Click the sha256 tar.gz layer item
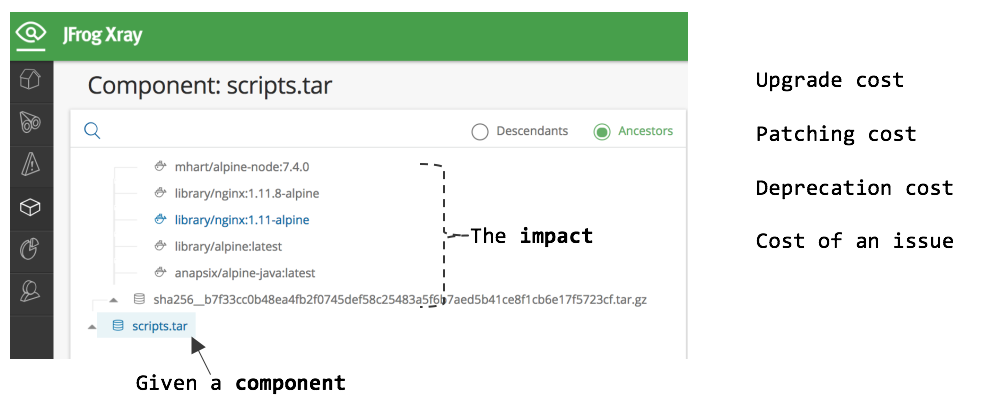Viewport: 994px width, 414px height. [x=400, y=299]
